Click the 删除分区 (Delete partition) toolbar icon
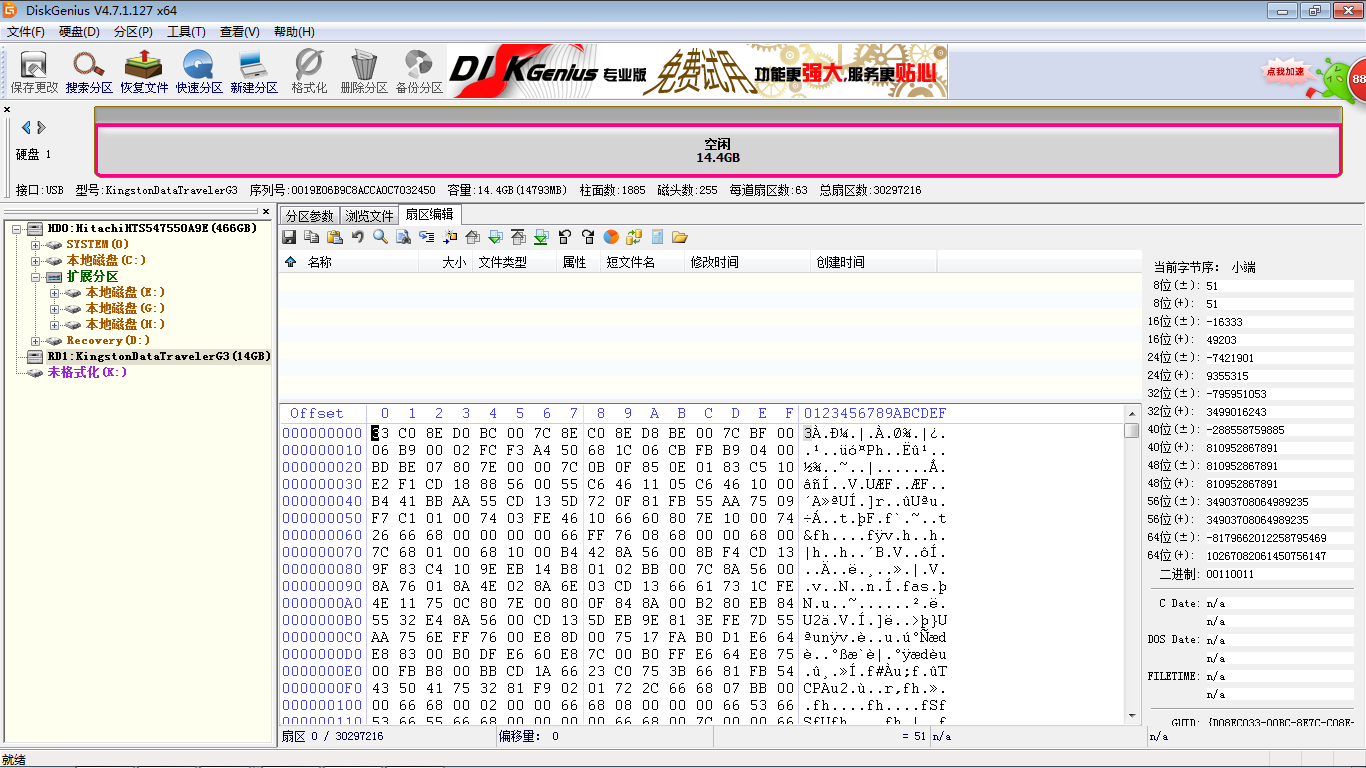This screenshot has height=768, width=1366. [364, 71]
